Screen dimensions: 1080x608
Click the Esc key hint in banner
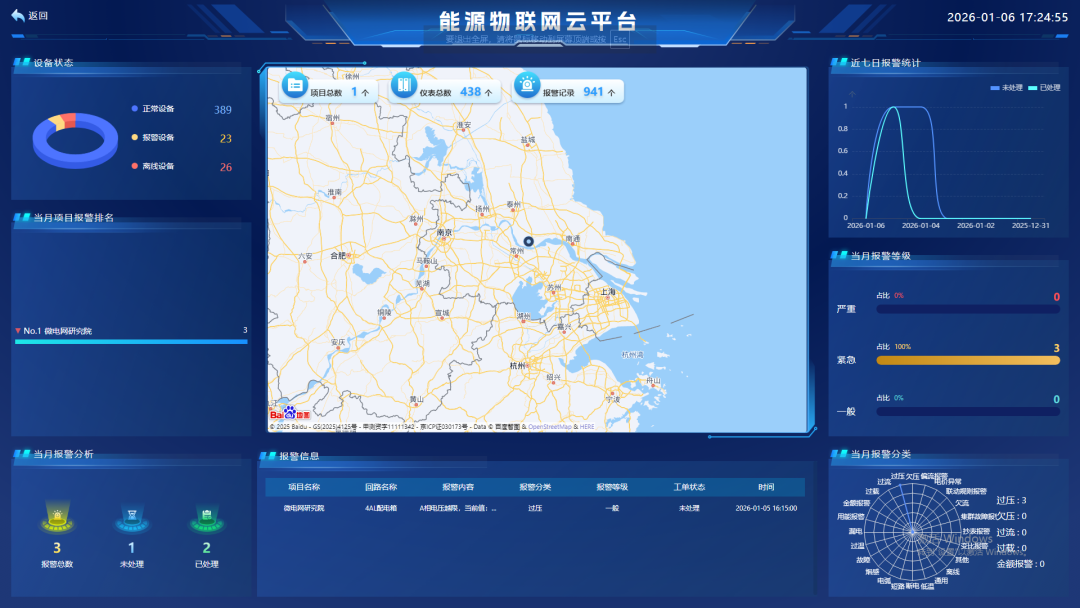pos(619,39)
